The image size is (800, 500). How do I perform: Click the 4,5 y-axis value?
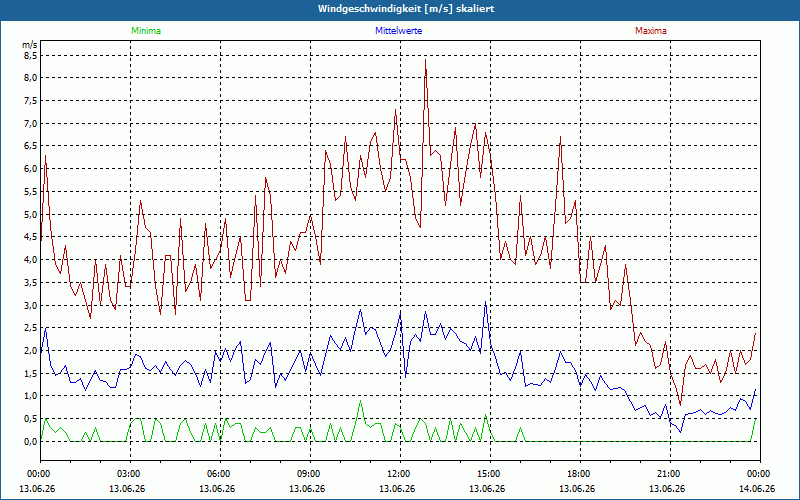[x=30, y=237]
